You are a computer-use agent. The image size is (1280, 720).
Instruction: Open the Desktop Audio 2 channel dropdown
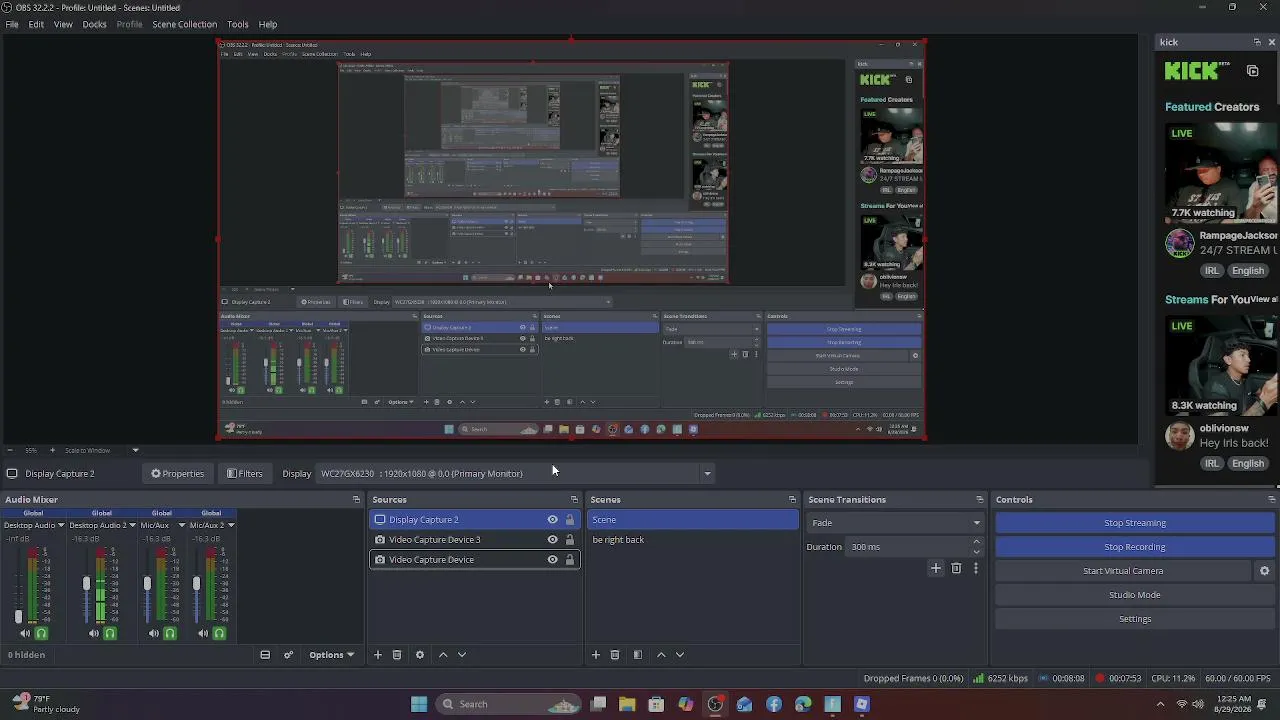(132, 525)
